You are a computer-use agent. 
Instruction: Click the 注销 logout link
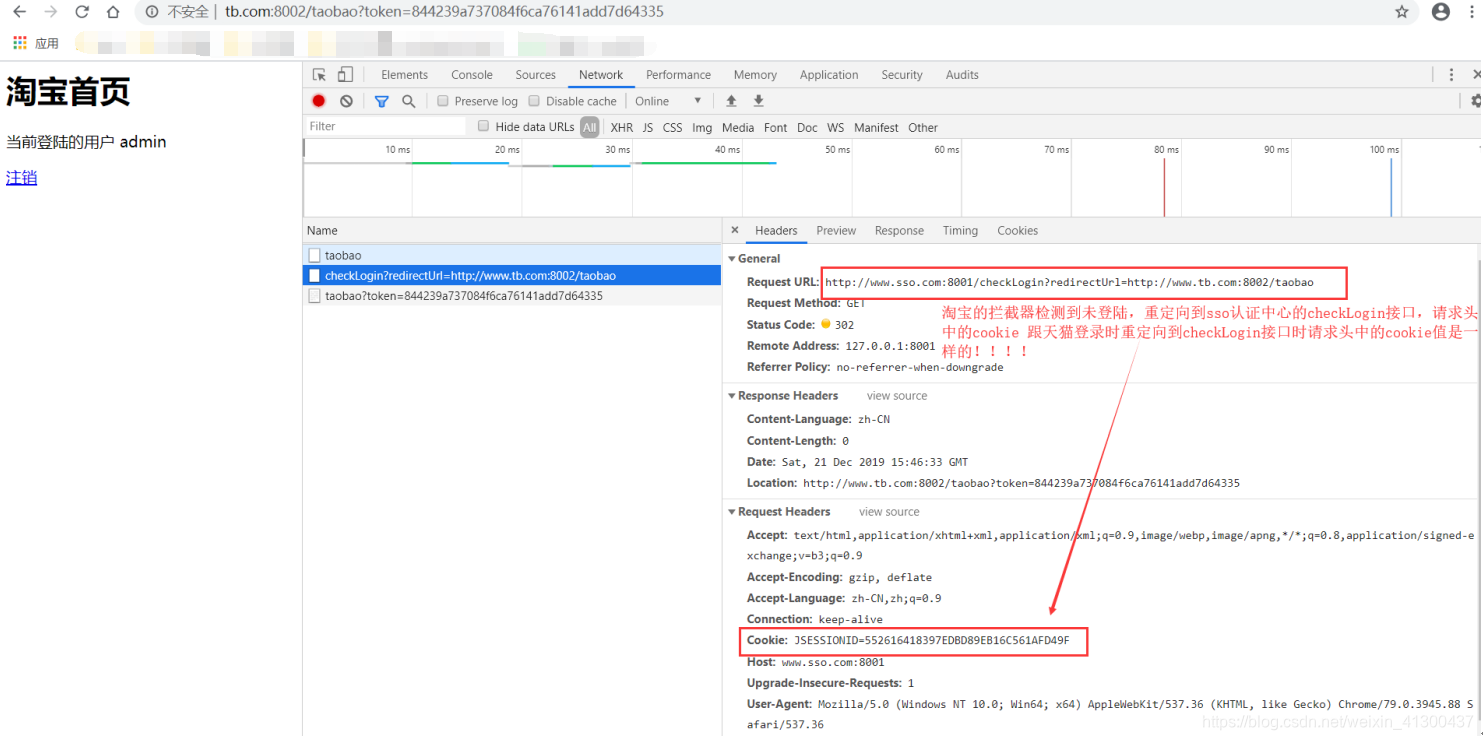(x=22, y=178)
